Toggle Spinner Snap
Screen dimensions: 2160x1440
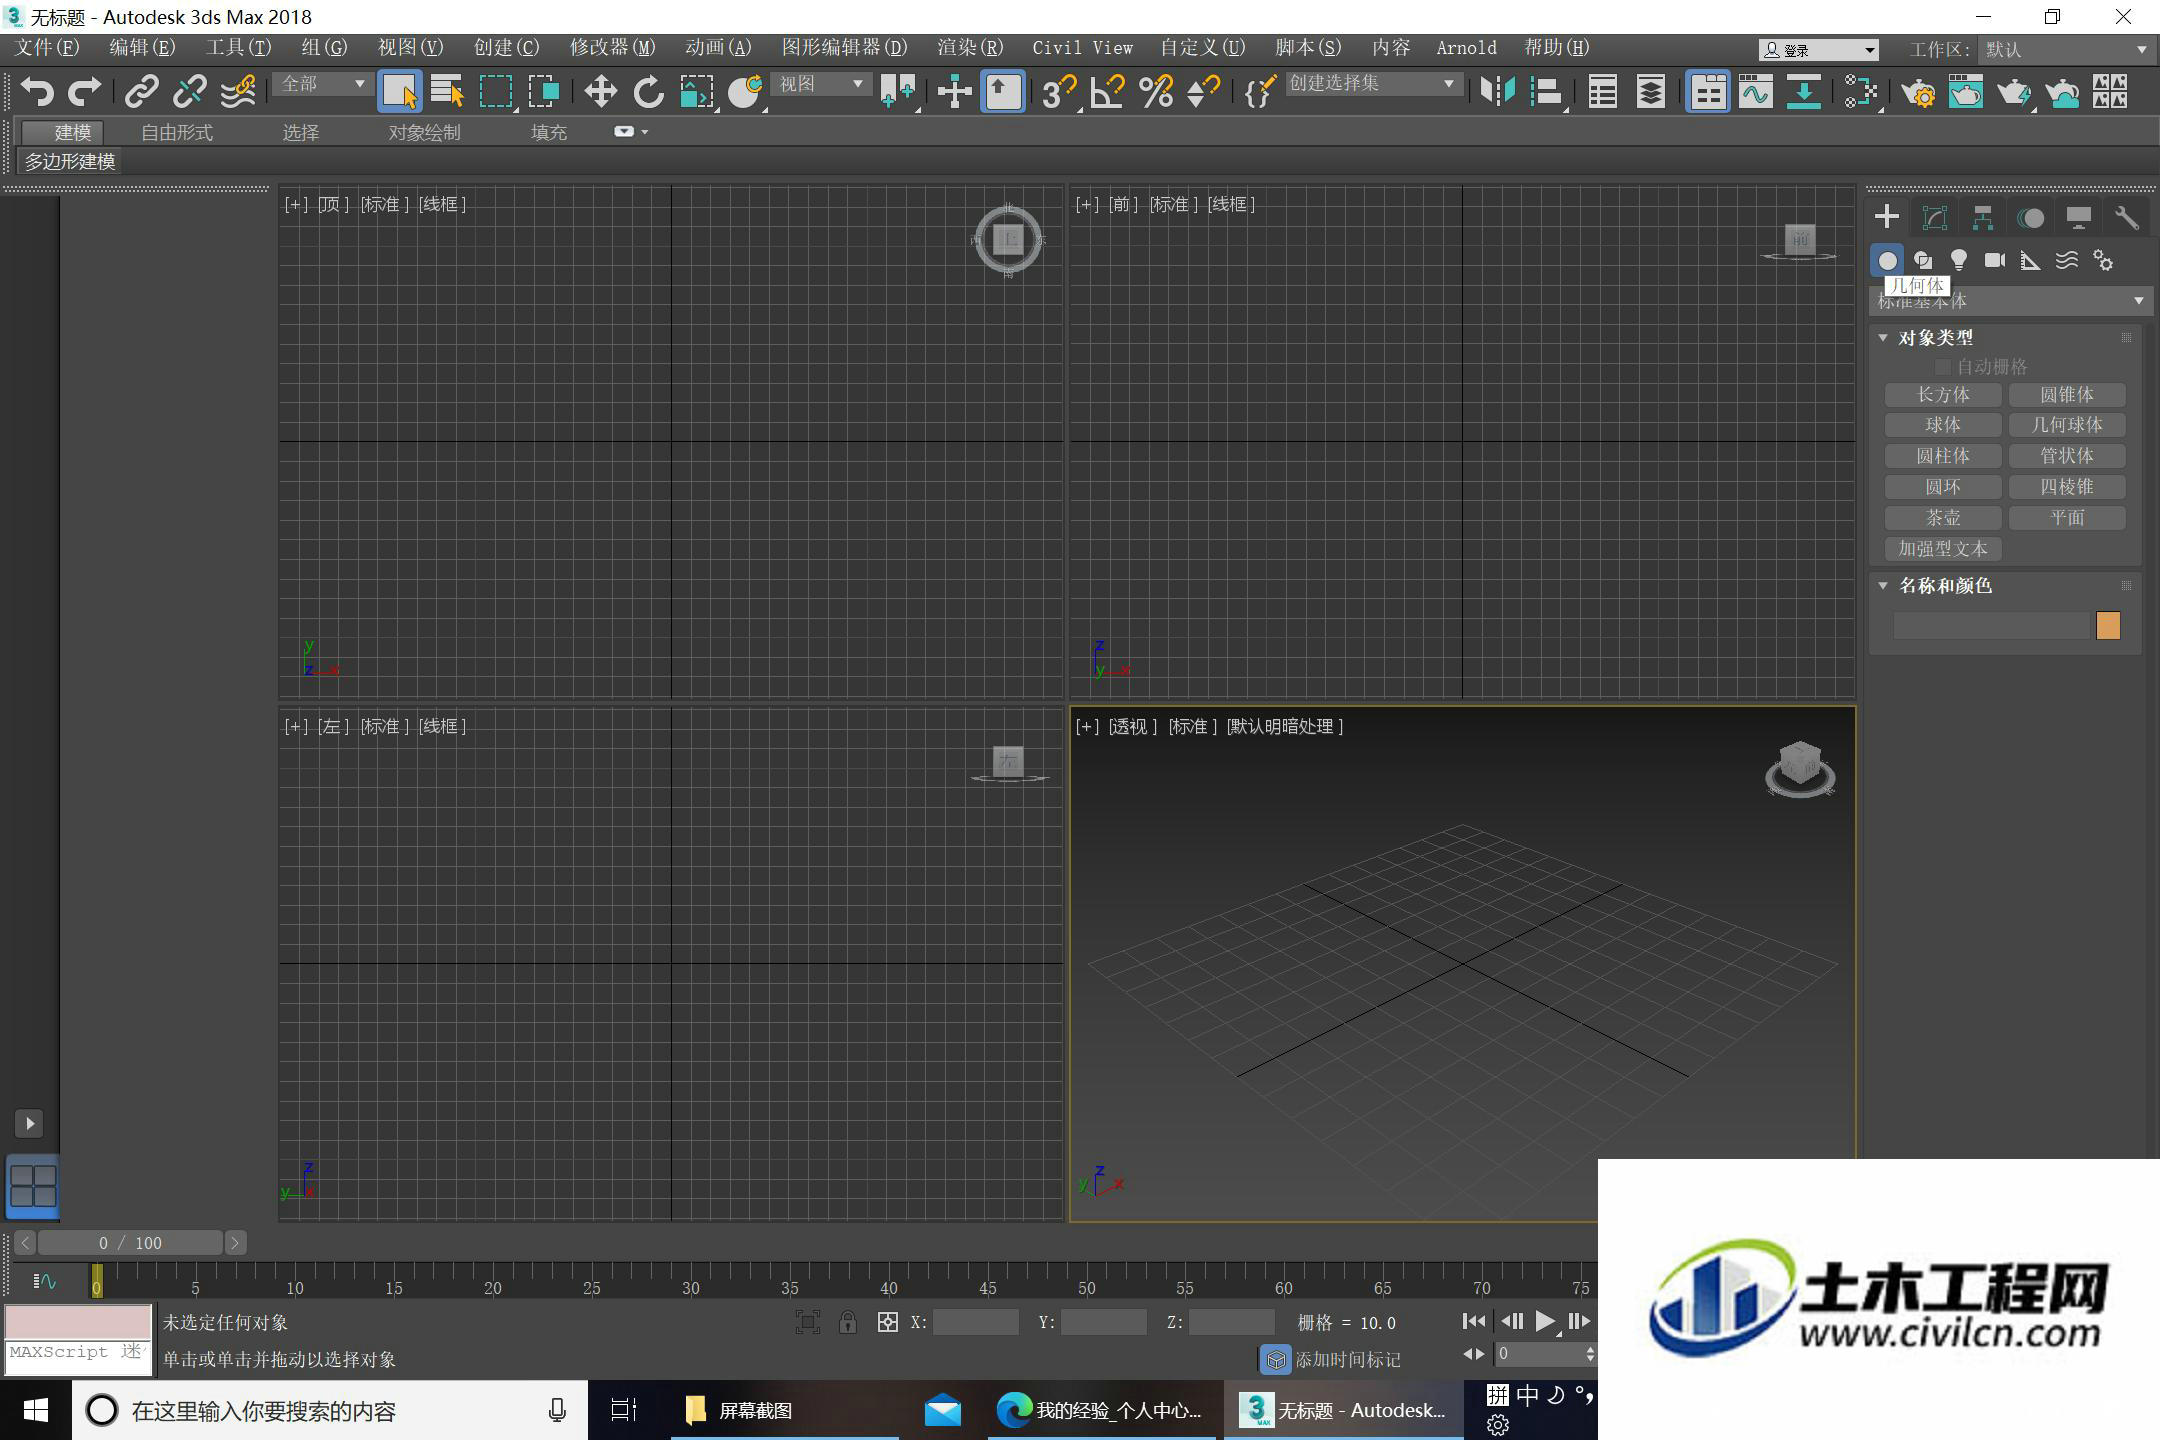coord(1203,92)
